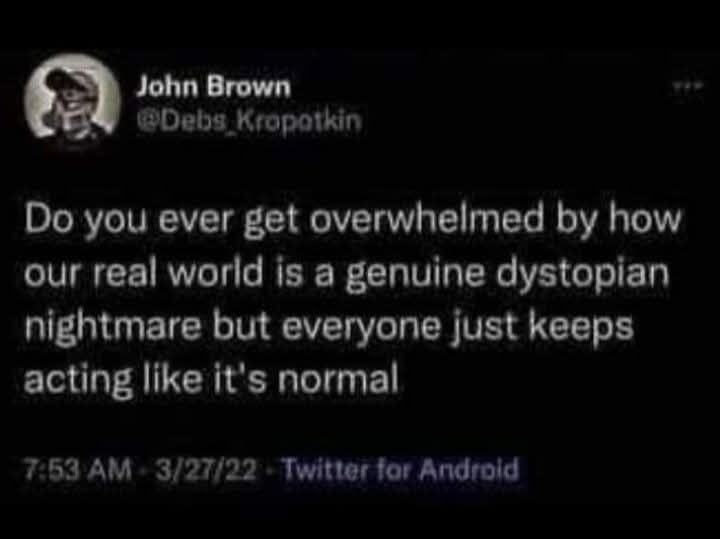This screenshot has height=539, width=720.
Task: Click the word "dystopian" in the tweet
Action: point(584,274)
